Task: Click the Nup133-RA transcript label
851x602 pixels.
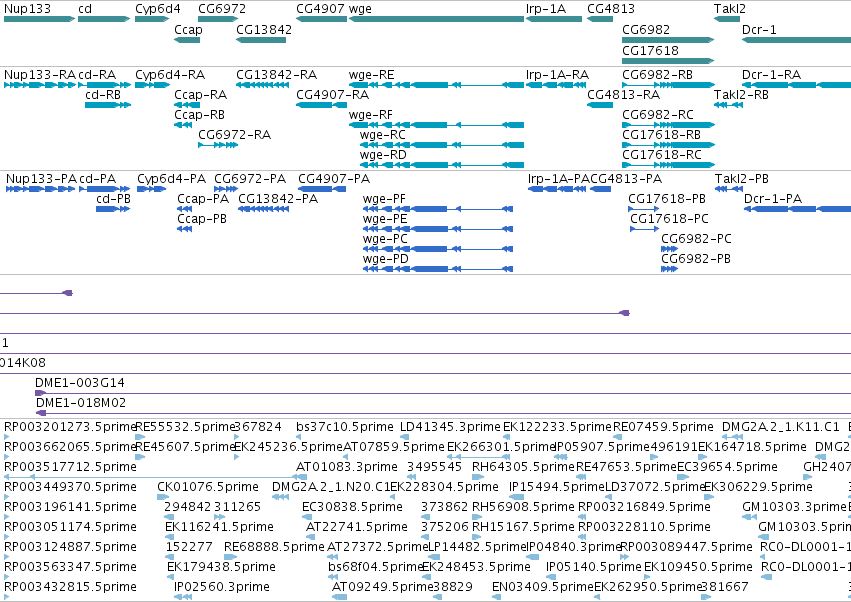Action: point(40,74)
